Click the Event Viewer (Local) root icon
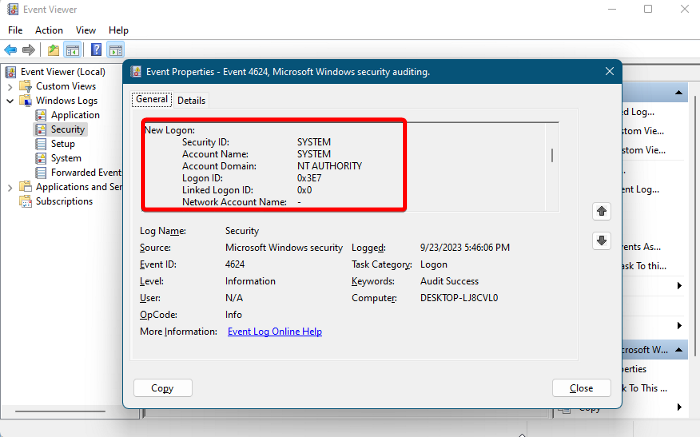This screenshot has height=437, width=700. coord(11,72)
